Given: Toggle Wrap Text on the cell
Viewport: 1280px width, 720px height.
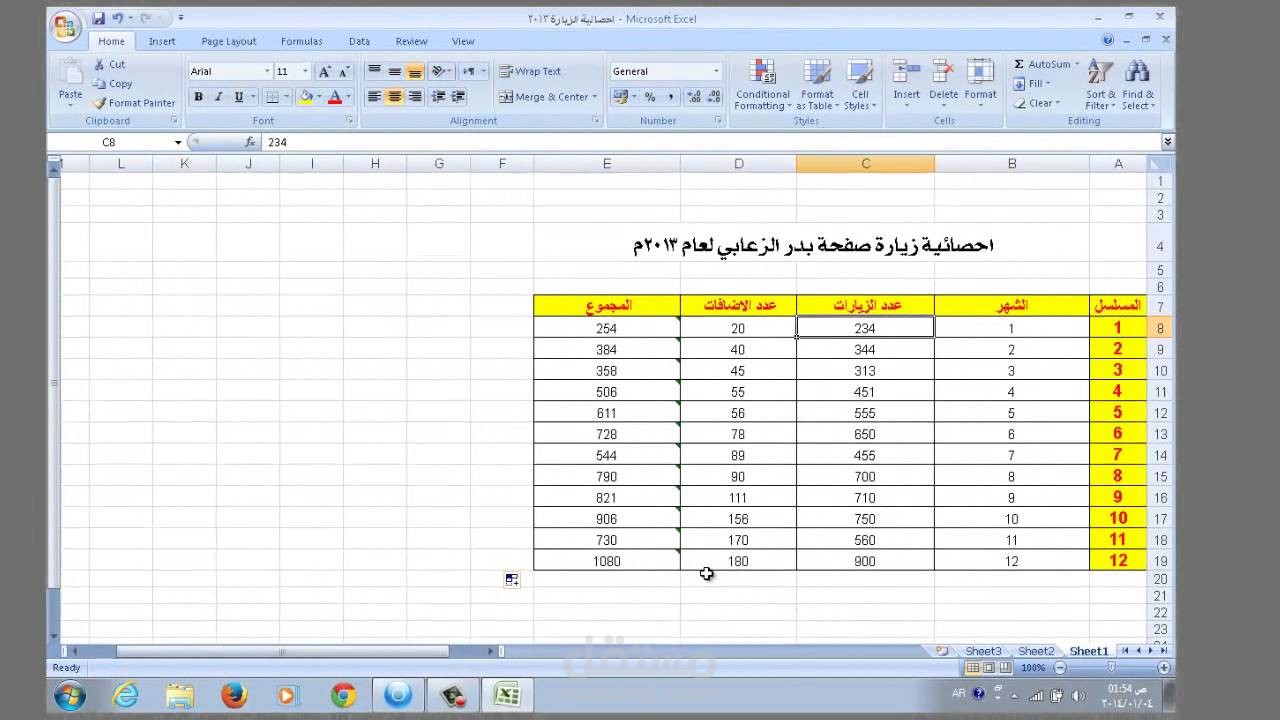Looking at the screenshot, I should 531,71.
